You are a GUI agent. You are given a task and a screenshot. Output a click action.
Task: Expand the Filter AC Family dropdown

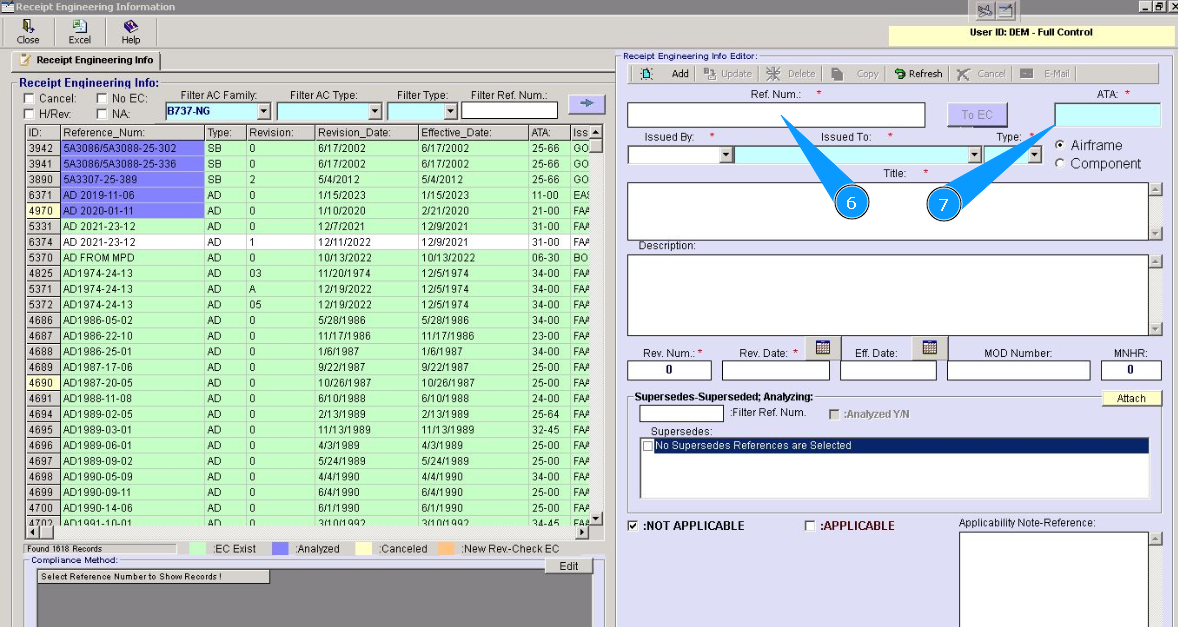[264, 111]
